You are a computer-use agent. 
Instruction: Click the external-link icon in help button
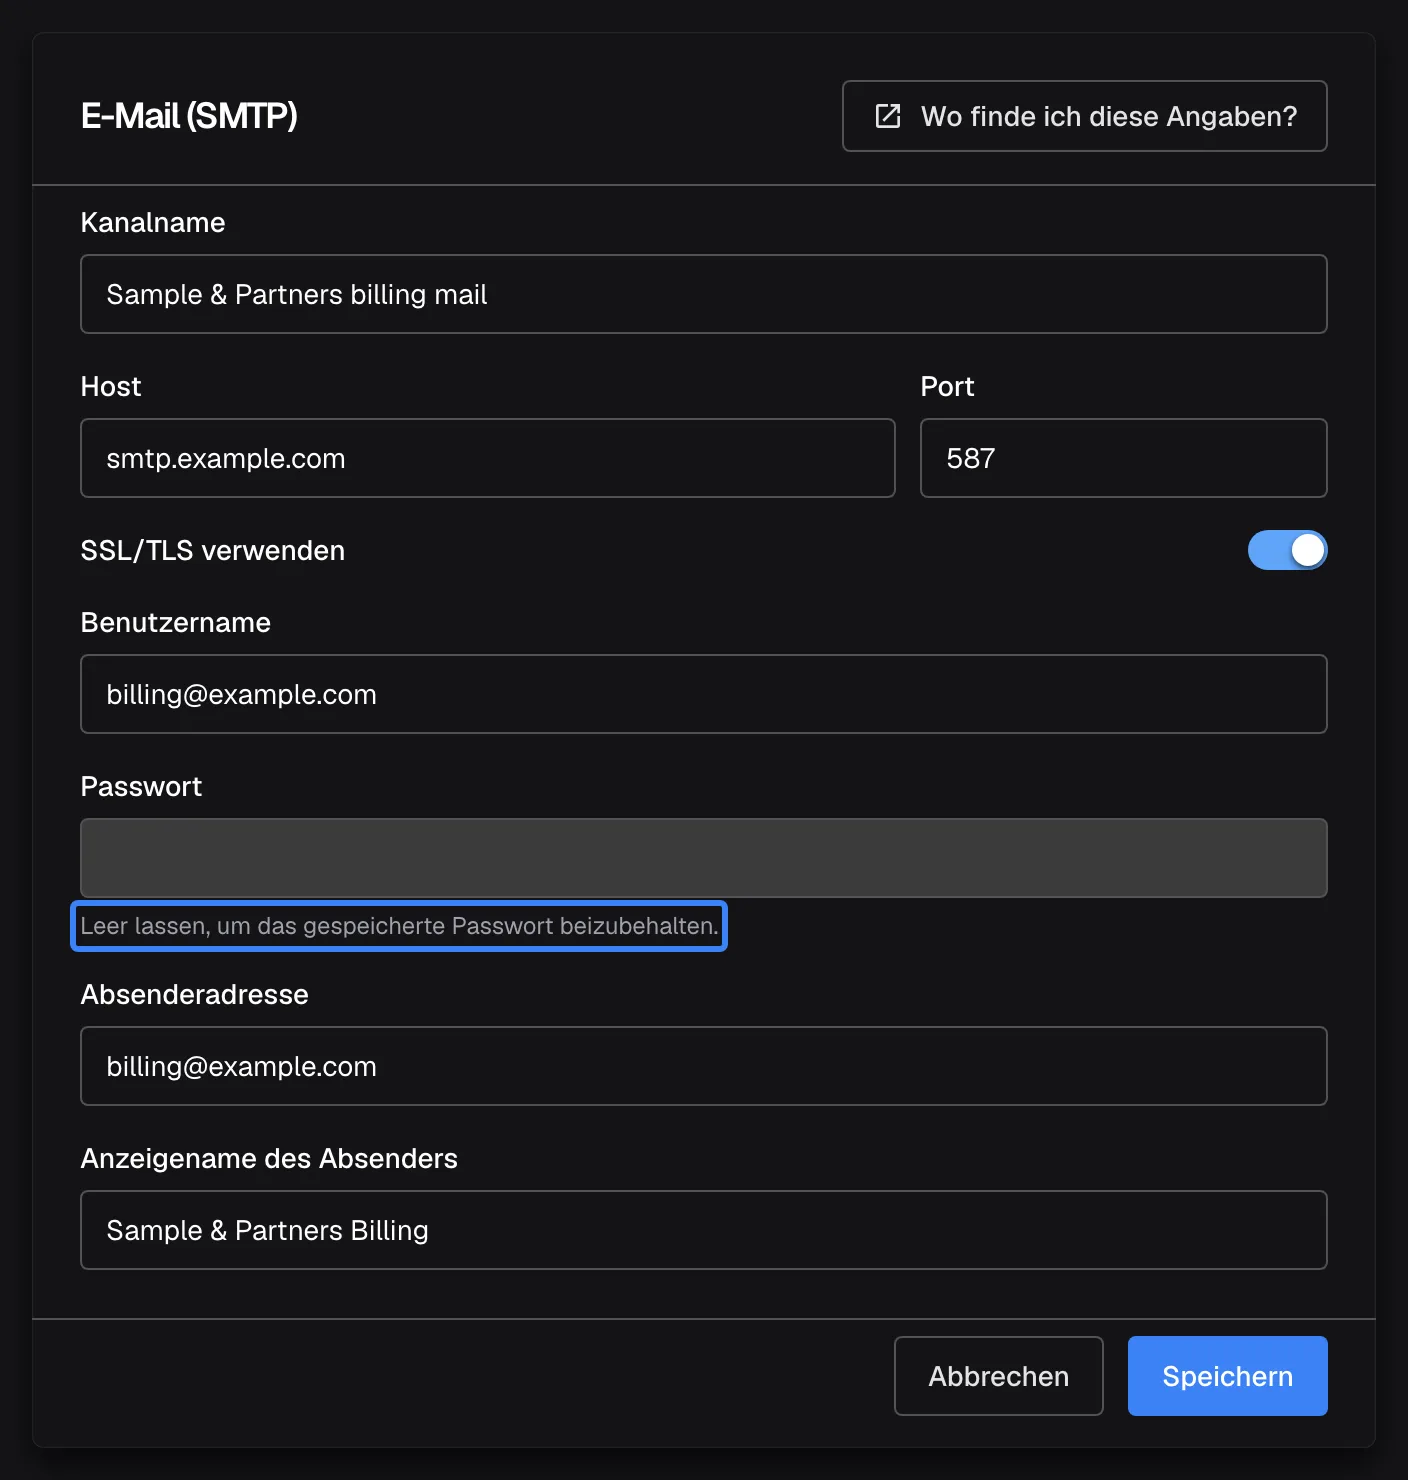pos(888,116)
